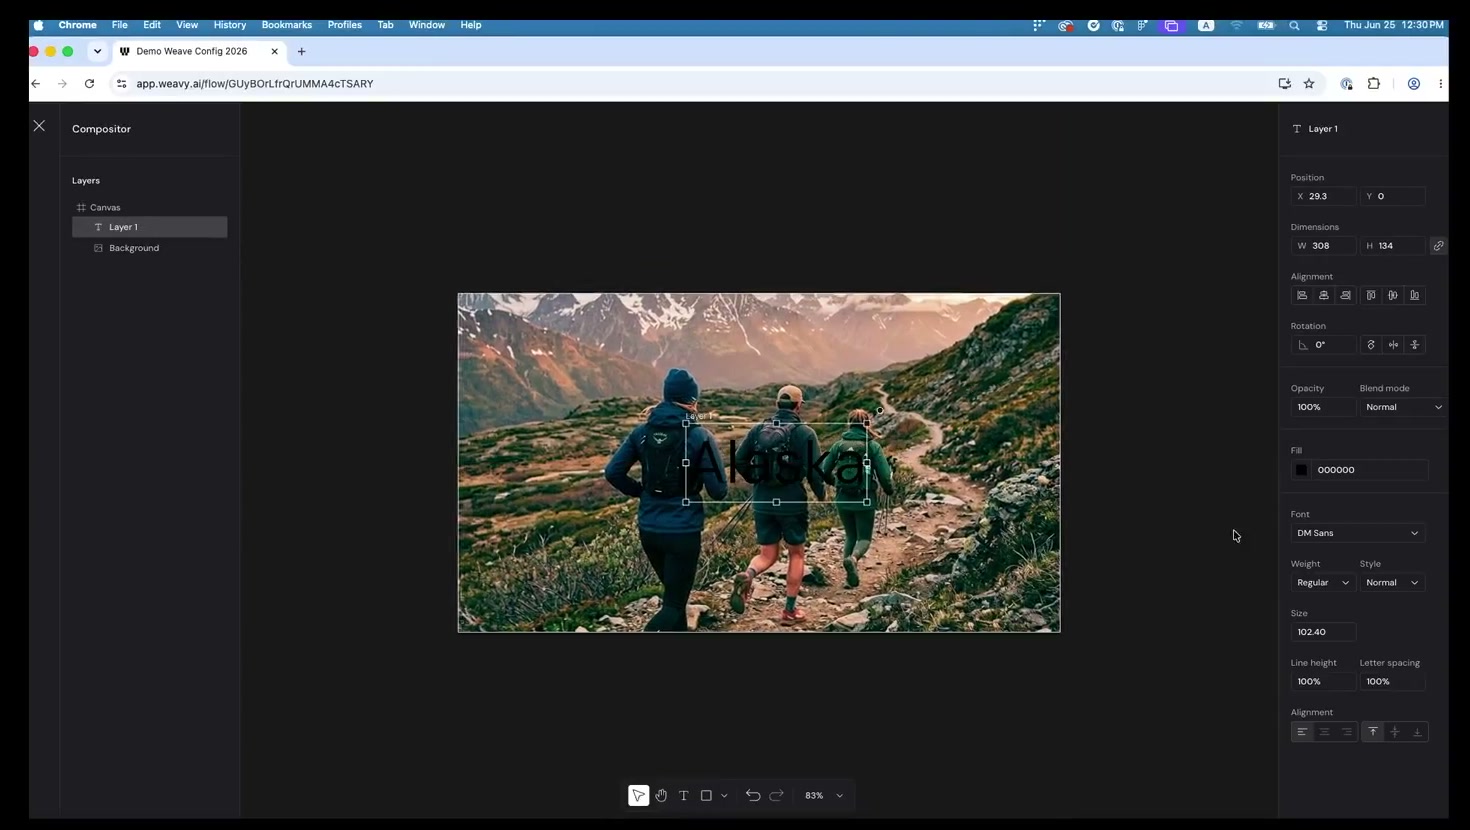Screen dimensions: 1470x830
Task: Redo the last action
Action: 777,795
